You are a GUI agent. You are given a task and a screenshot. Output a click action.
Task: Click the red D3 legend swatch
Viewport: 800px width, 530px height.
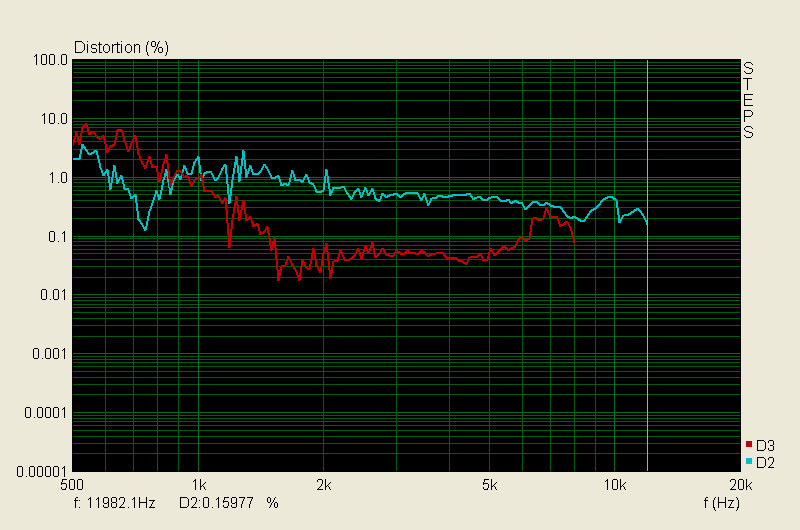tap(749, 444)
